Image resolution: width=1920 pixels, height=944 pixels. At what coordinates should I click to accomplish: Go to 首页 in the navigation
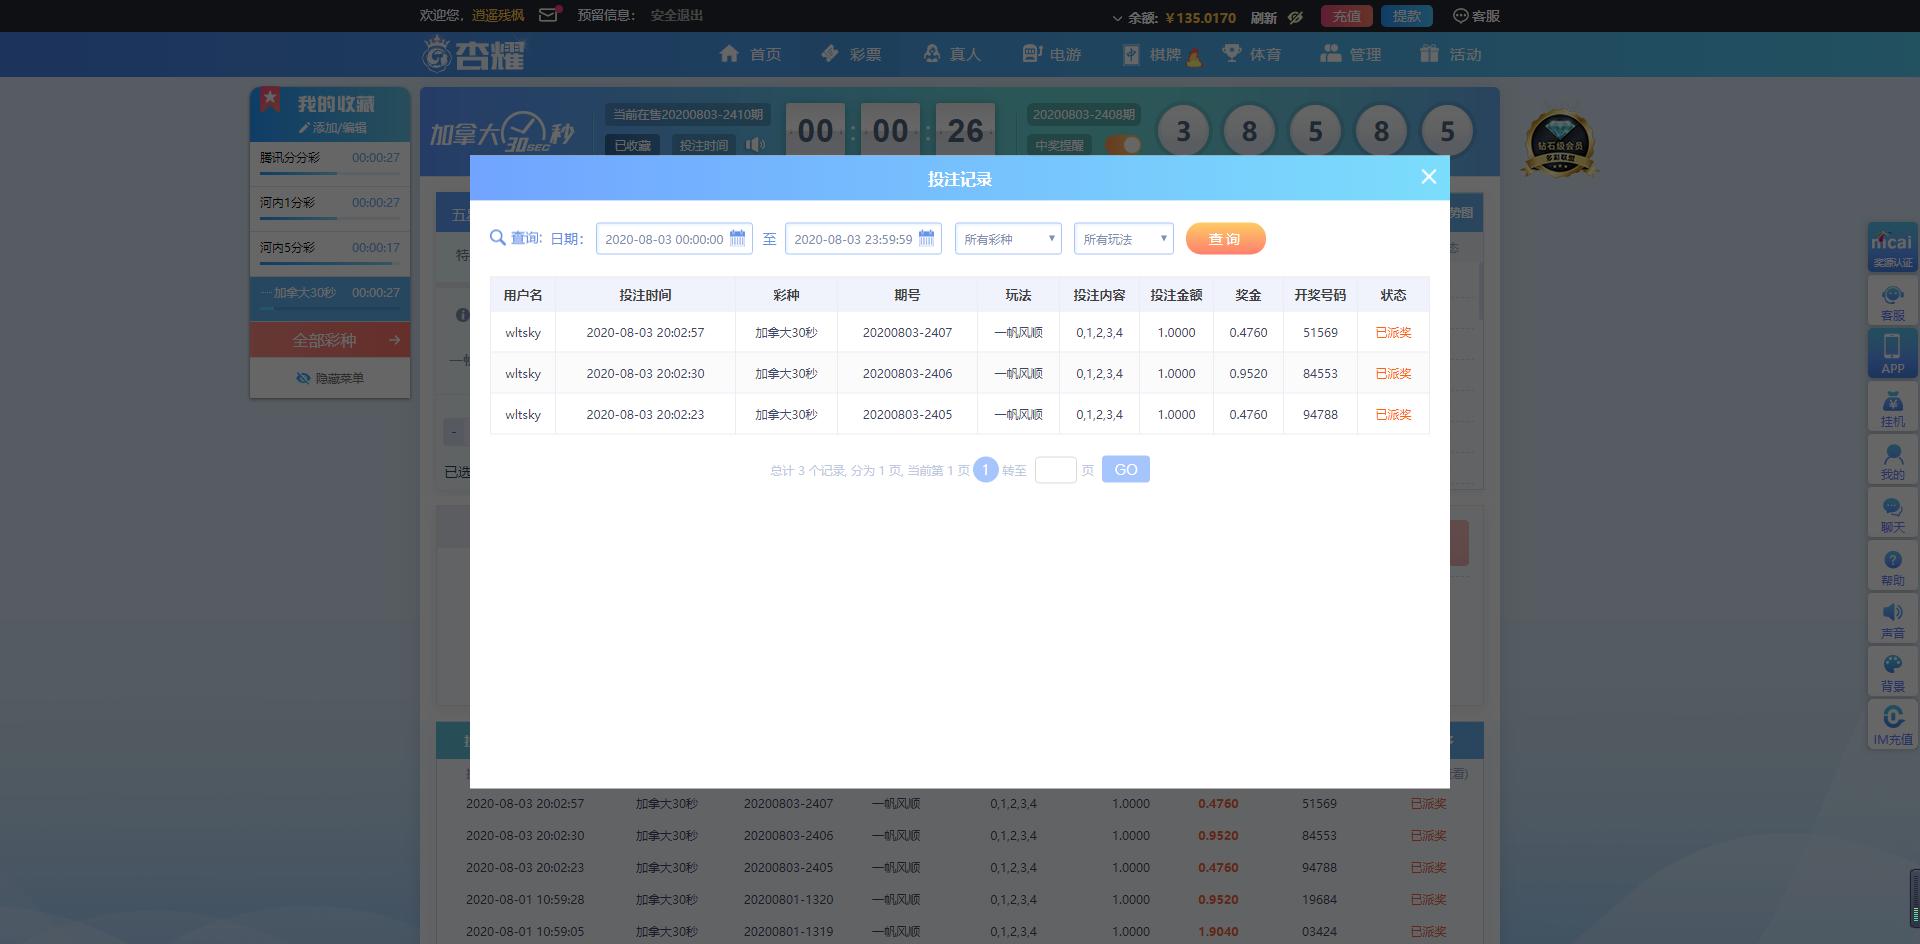click(x=750, y=54)
